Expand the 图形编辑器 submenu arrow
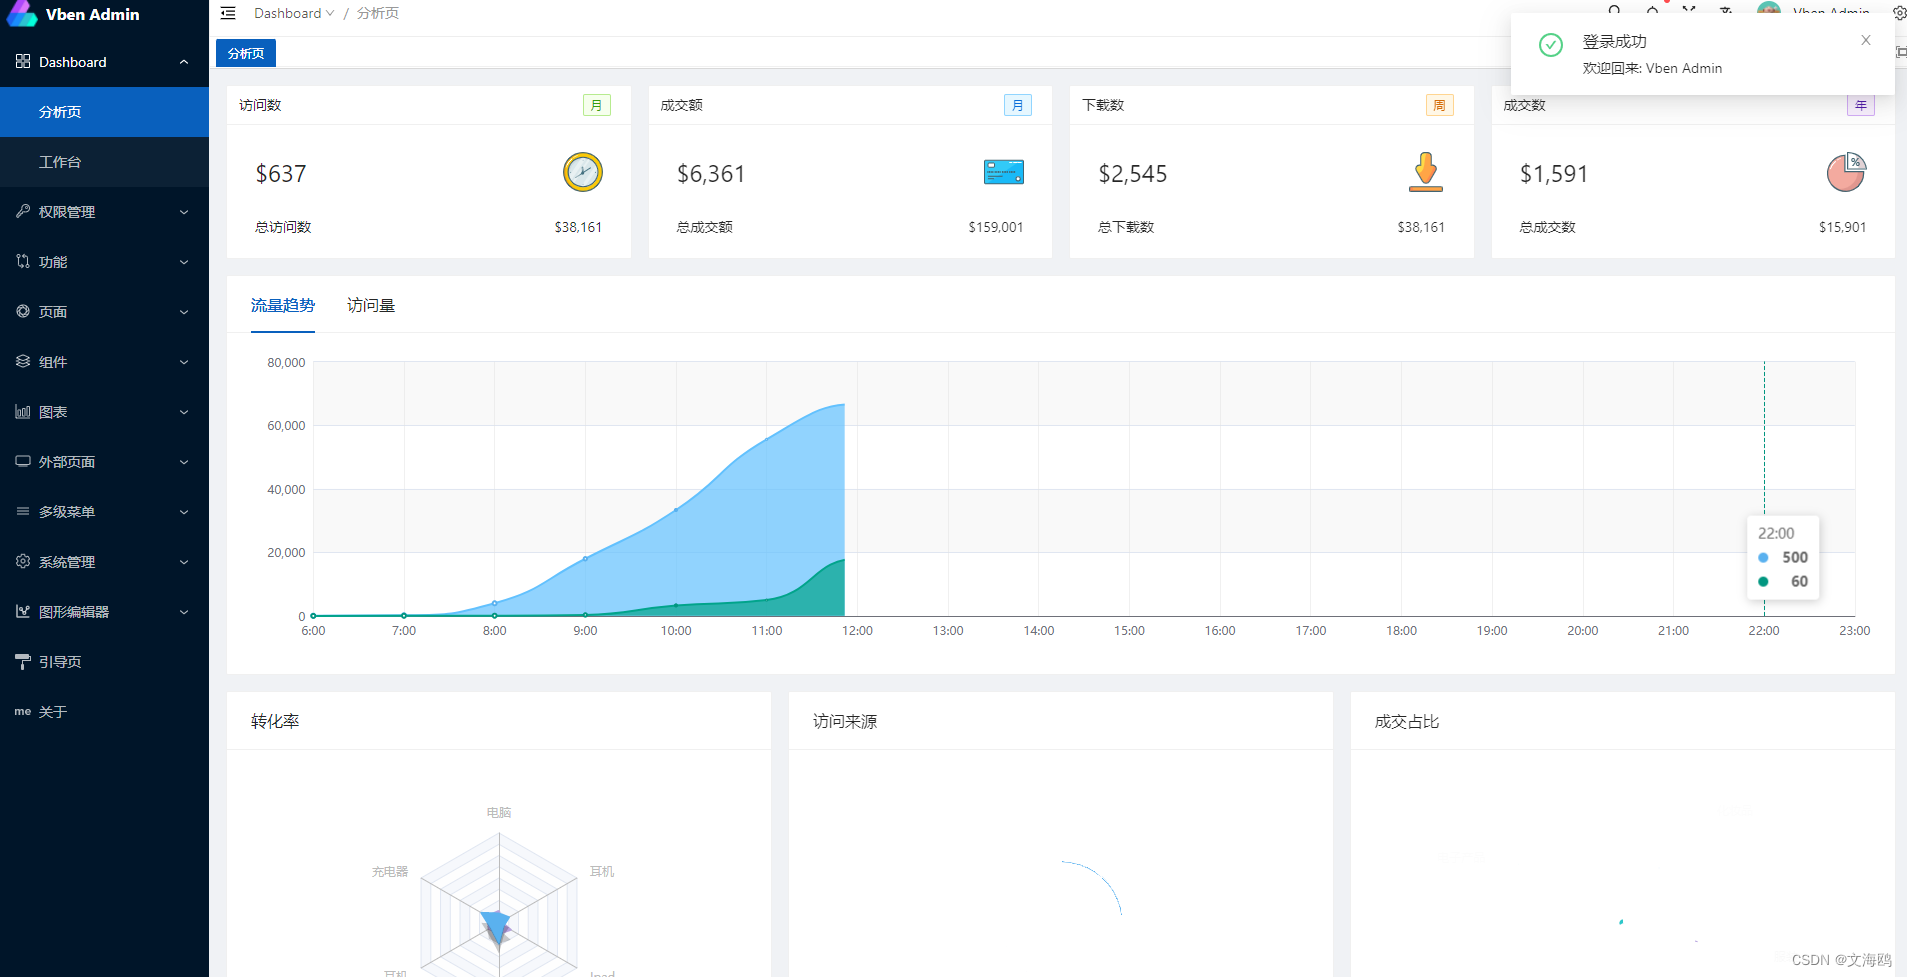This screenshot has height=977, width=1907. click(184, 612)
